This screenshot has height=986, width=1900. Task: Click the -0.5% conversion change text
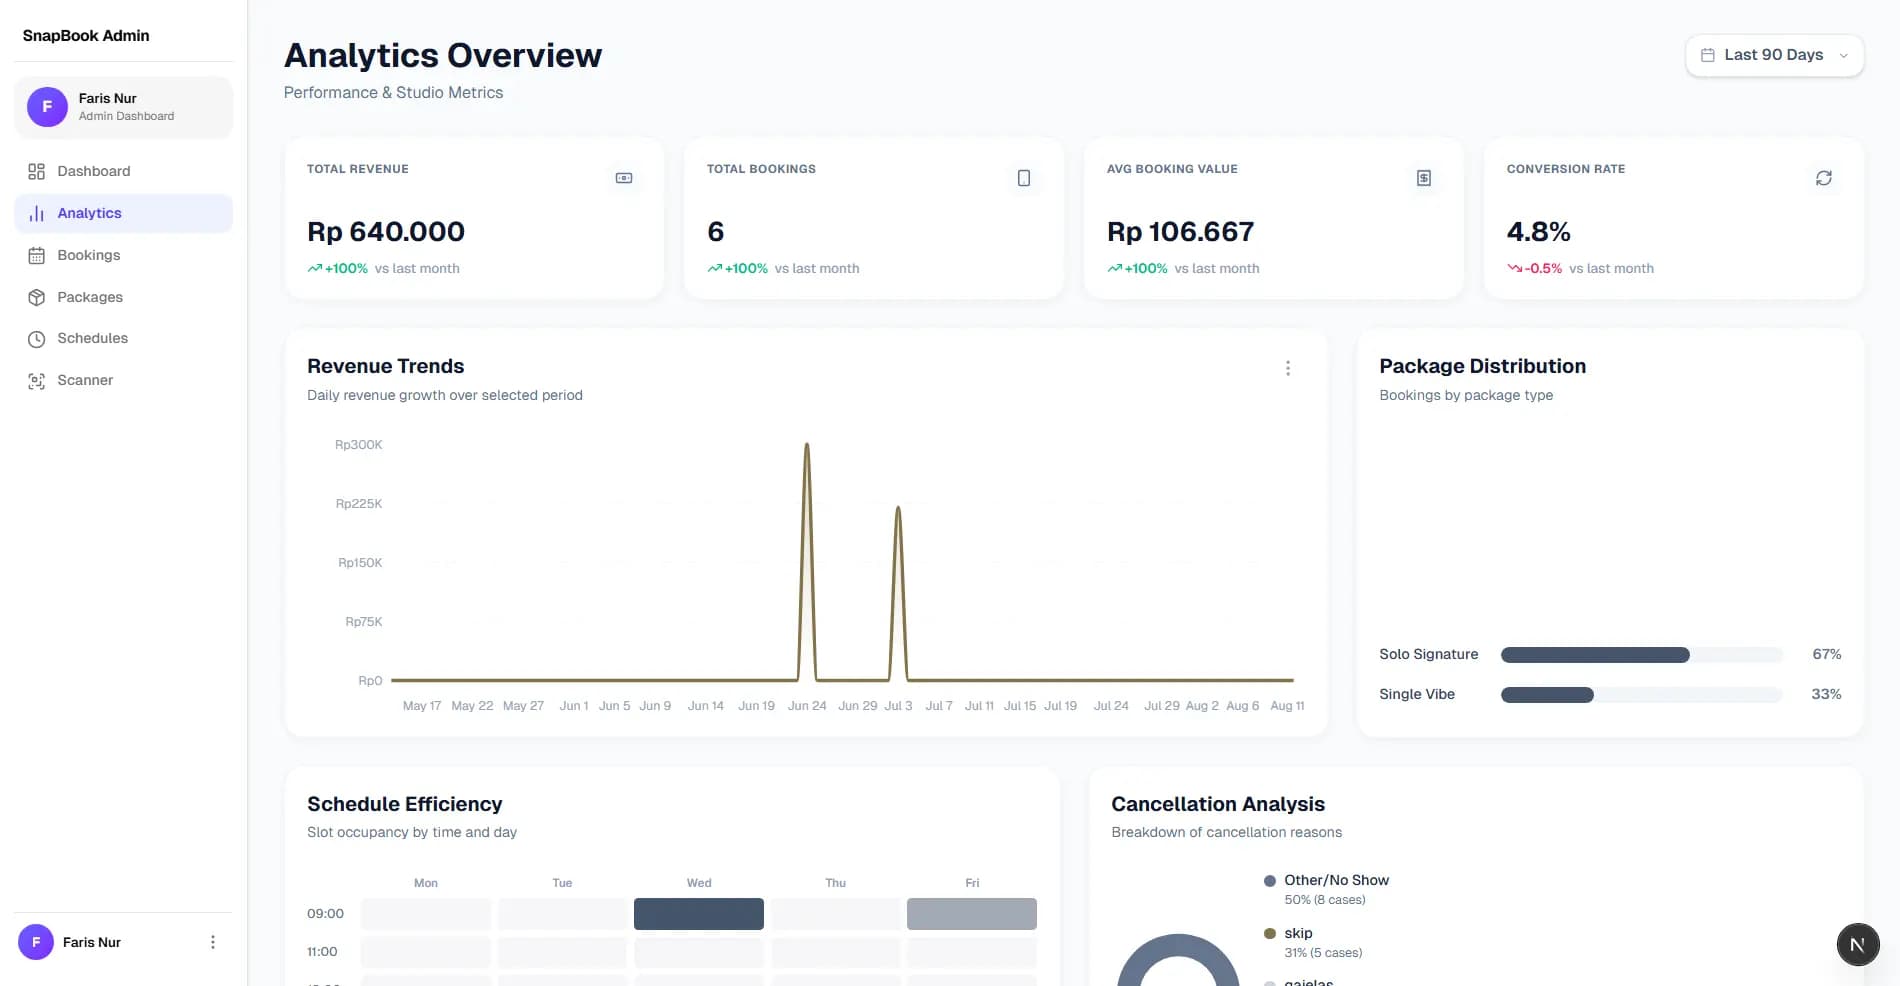click(x=1543, y=268)
